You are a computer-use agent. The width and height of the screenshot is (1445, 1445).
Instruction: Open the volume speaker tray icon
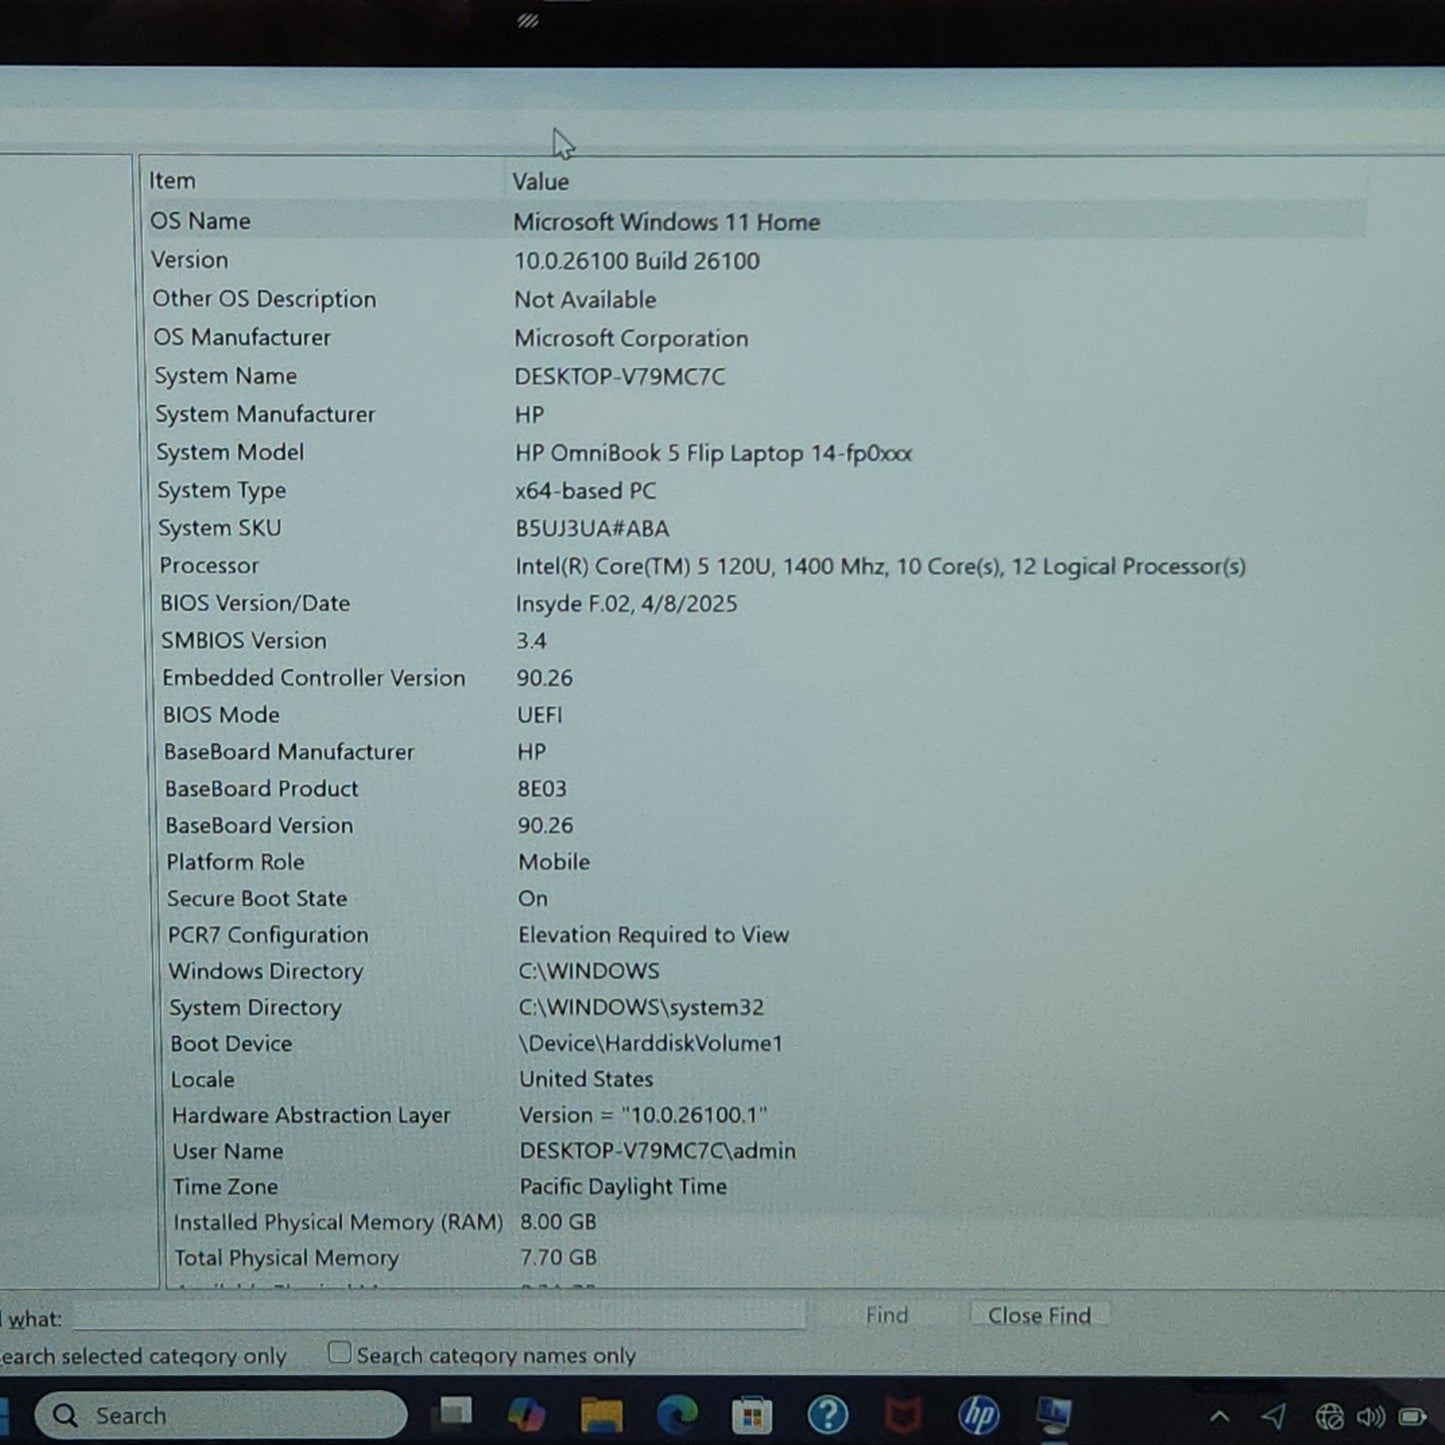click(1370, 1417)
